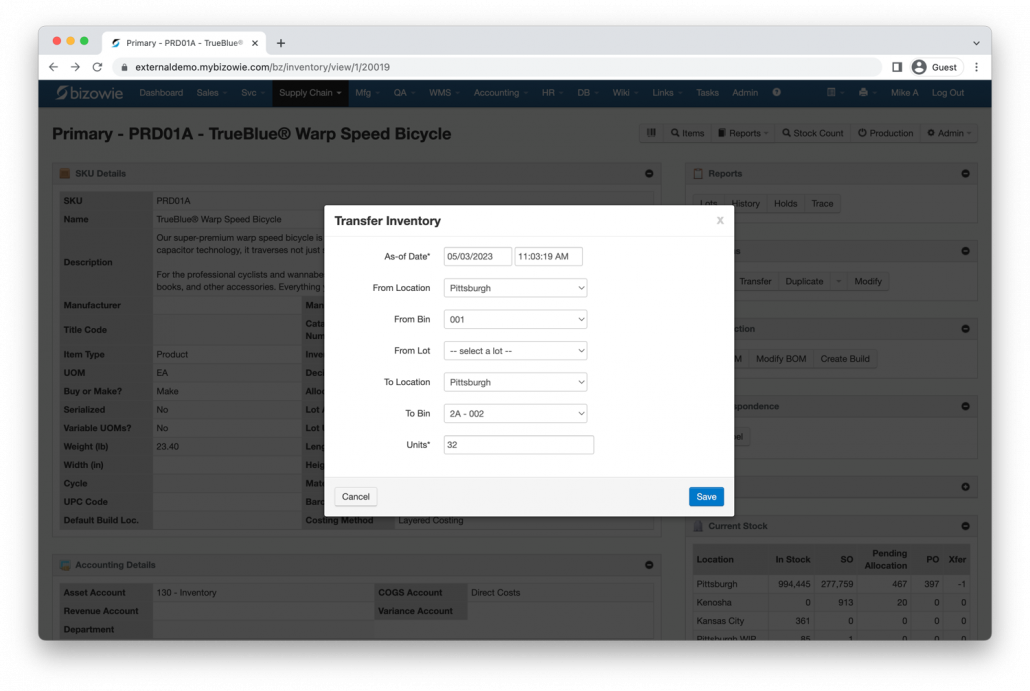Go back using the browser arrow
Image resolution: width=1030 pixels, height=691 pixels.
(53, 67)
